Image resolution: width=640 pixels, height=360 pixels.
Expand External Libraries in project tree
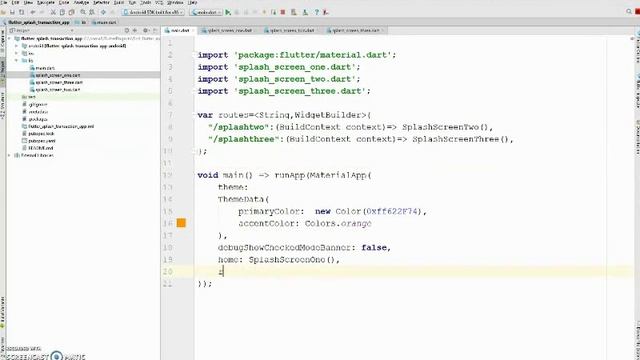coord(10,156)
